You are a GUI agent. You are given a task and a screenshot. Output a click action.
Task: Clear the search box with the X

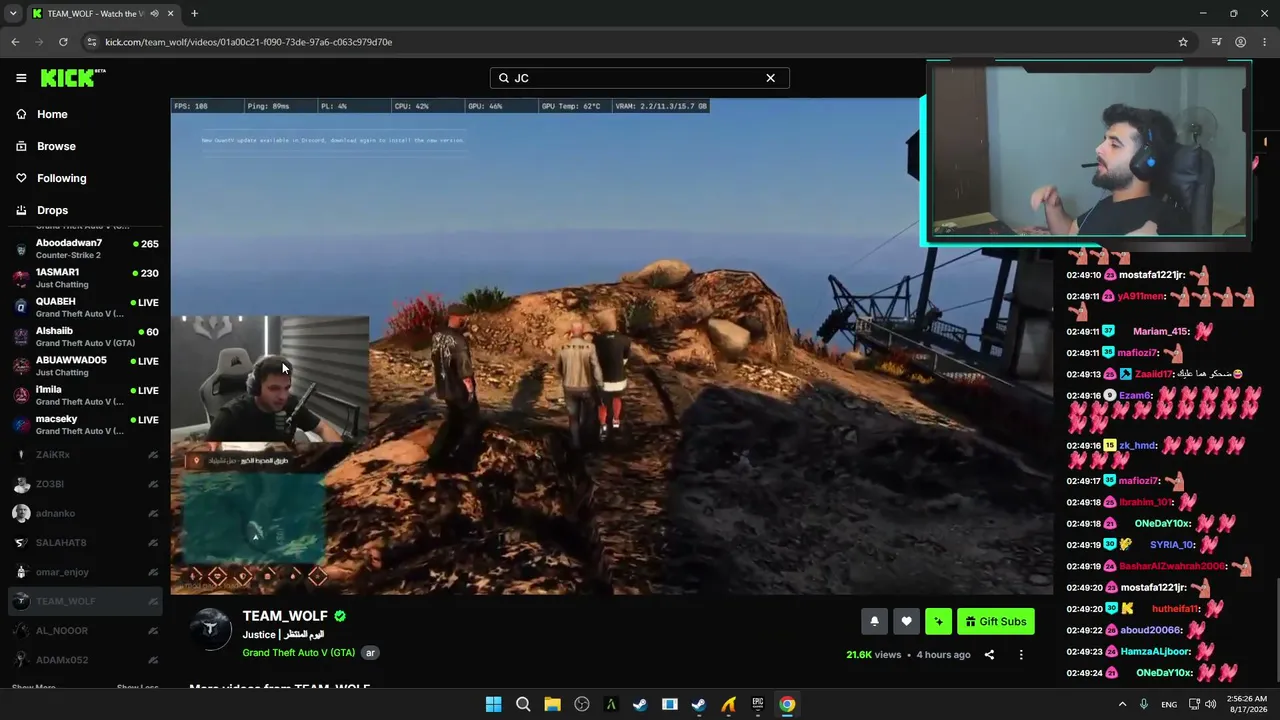pos(770,78)
